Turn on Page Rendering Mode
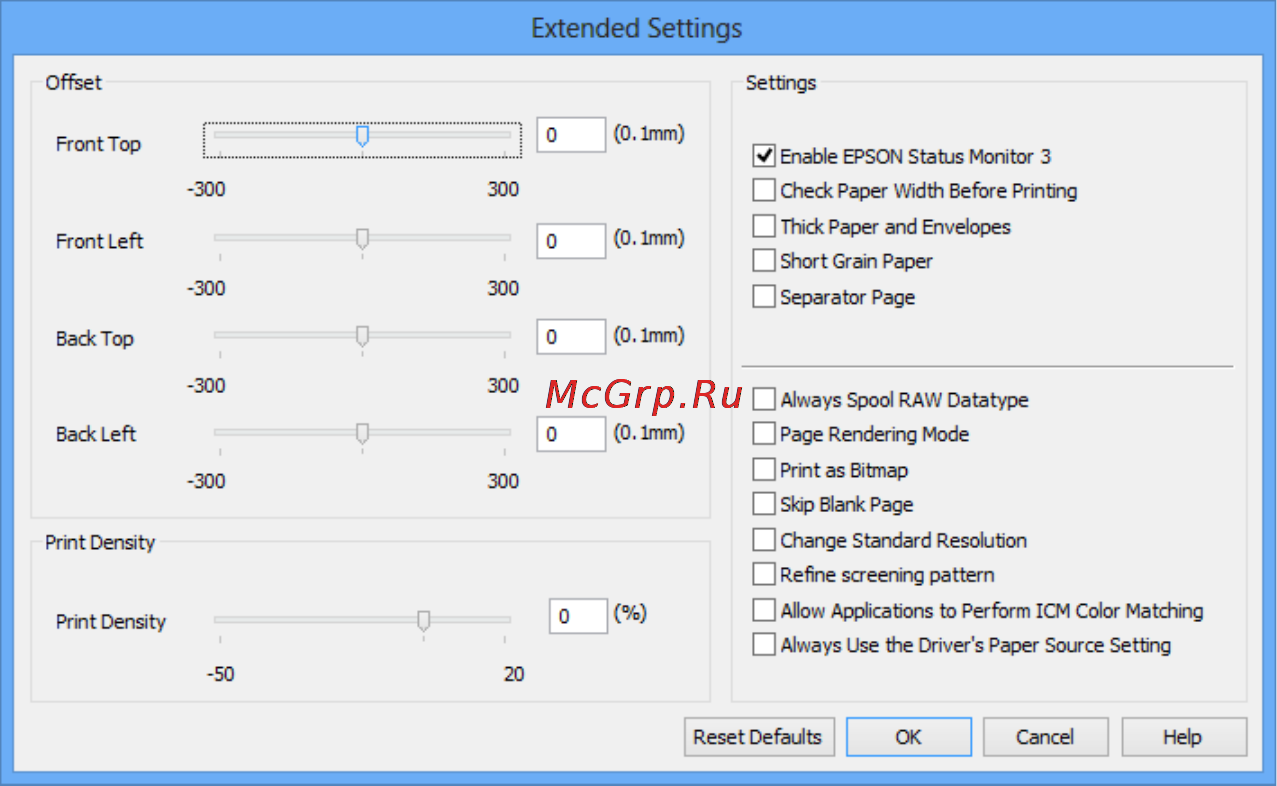This screenshot has width=1277, height=786. point(764,434)
